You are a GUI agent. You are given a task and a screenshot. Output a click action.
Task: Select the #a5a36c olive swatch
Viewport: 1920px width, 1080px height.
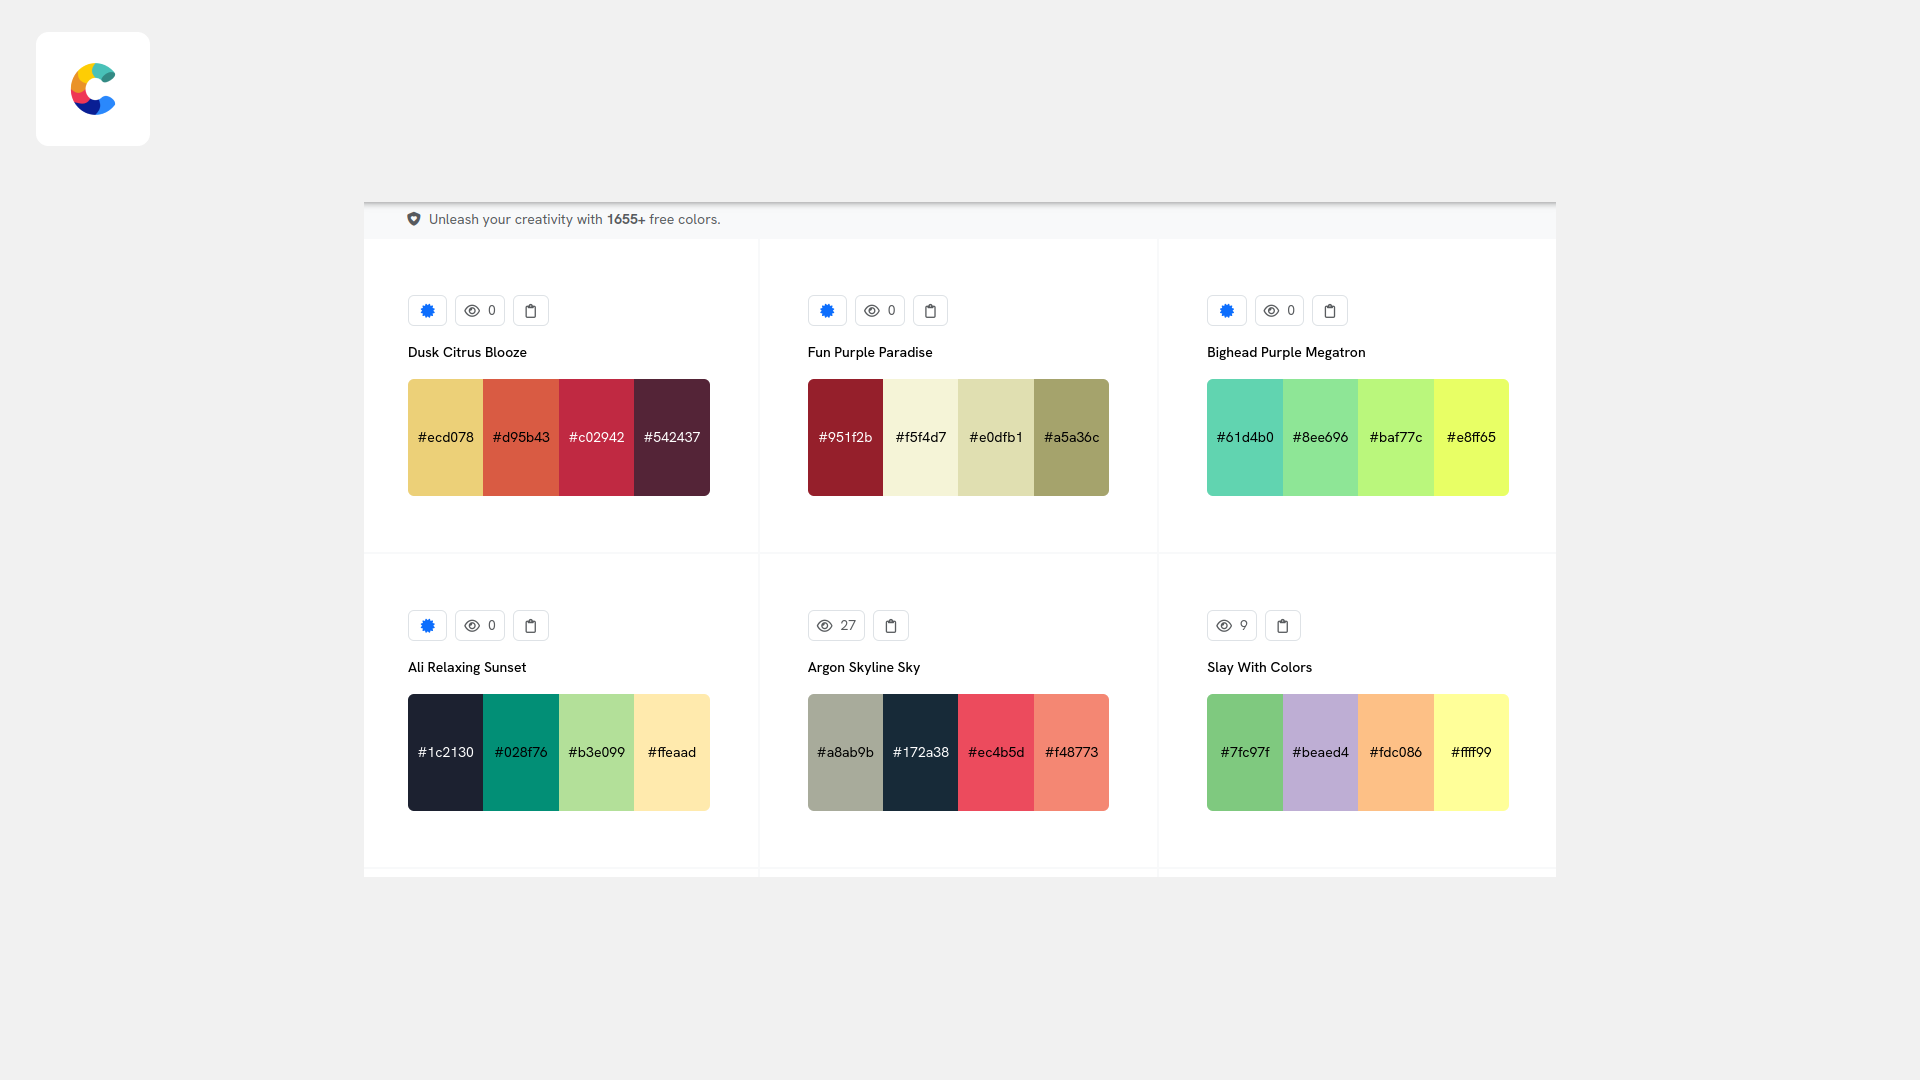pos(1071,437)
